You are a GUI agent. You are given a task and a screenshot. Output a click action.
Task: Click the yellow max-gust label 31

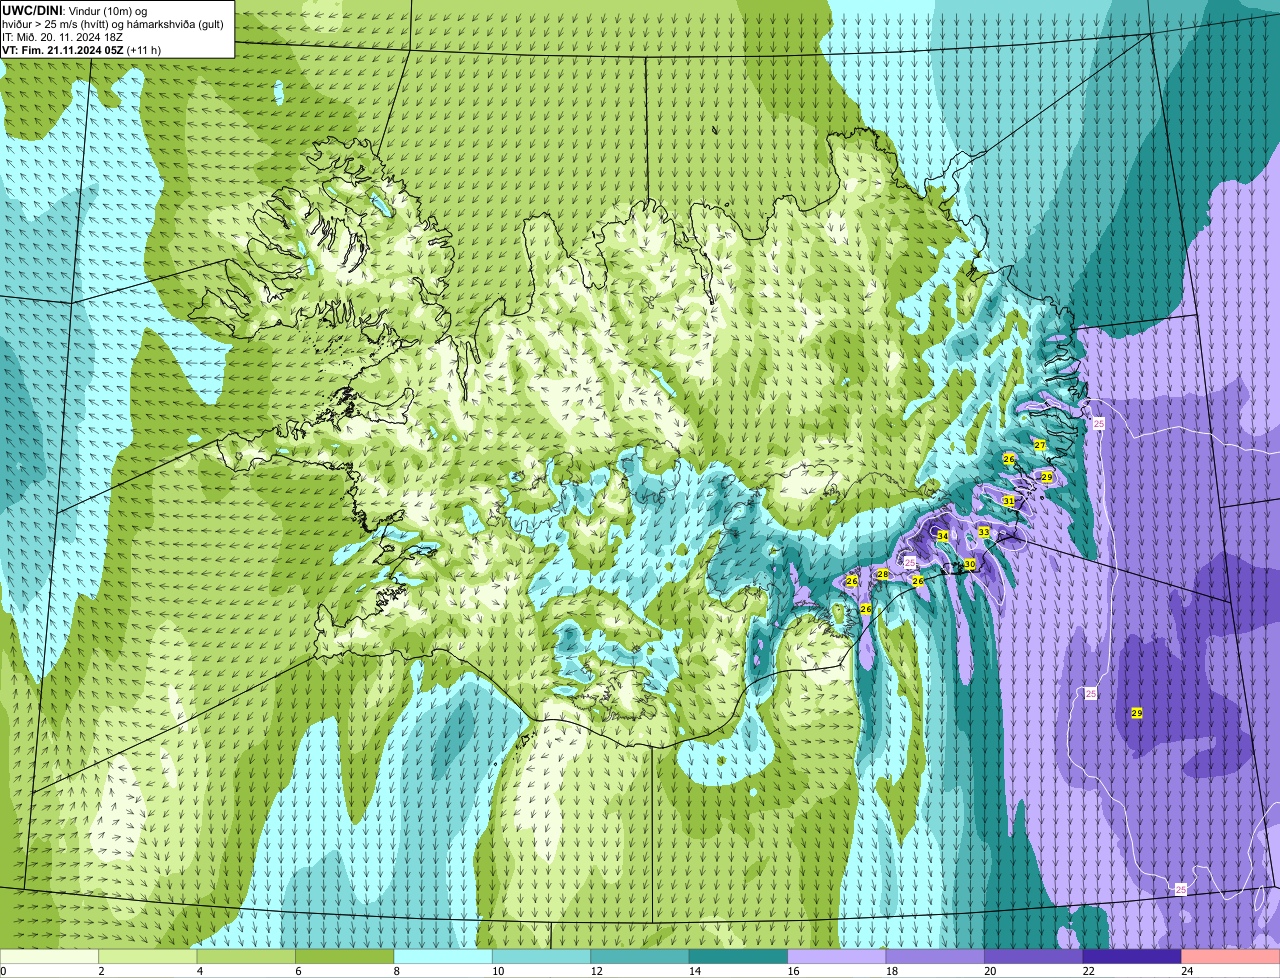[1009, 501]
